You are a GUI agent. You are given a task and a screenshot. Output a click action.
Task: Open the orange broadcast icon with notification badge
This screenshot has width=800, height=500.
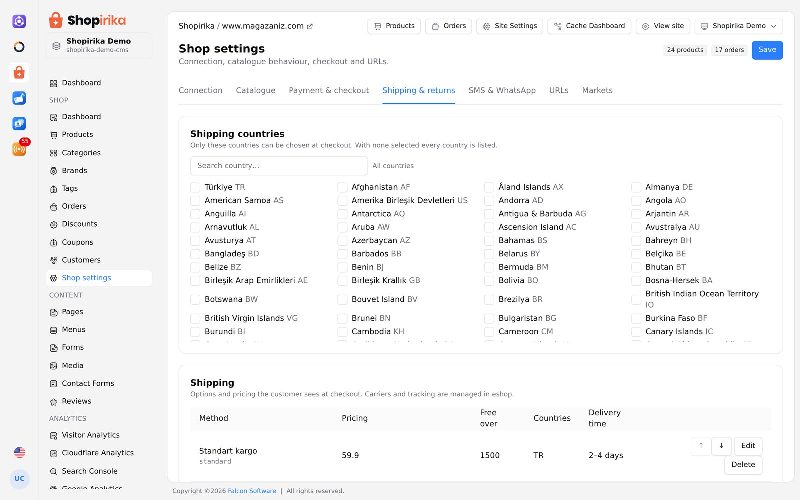point(19,149)
